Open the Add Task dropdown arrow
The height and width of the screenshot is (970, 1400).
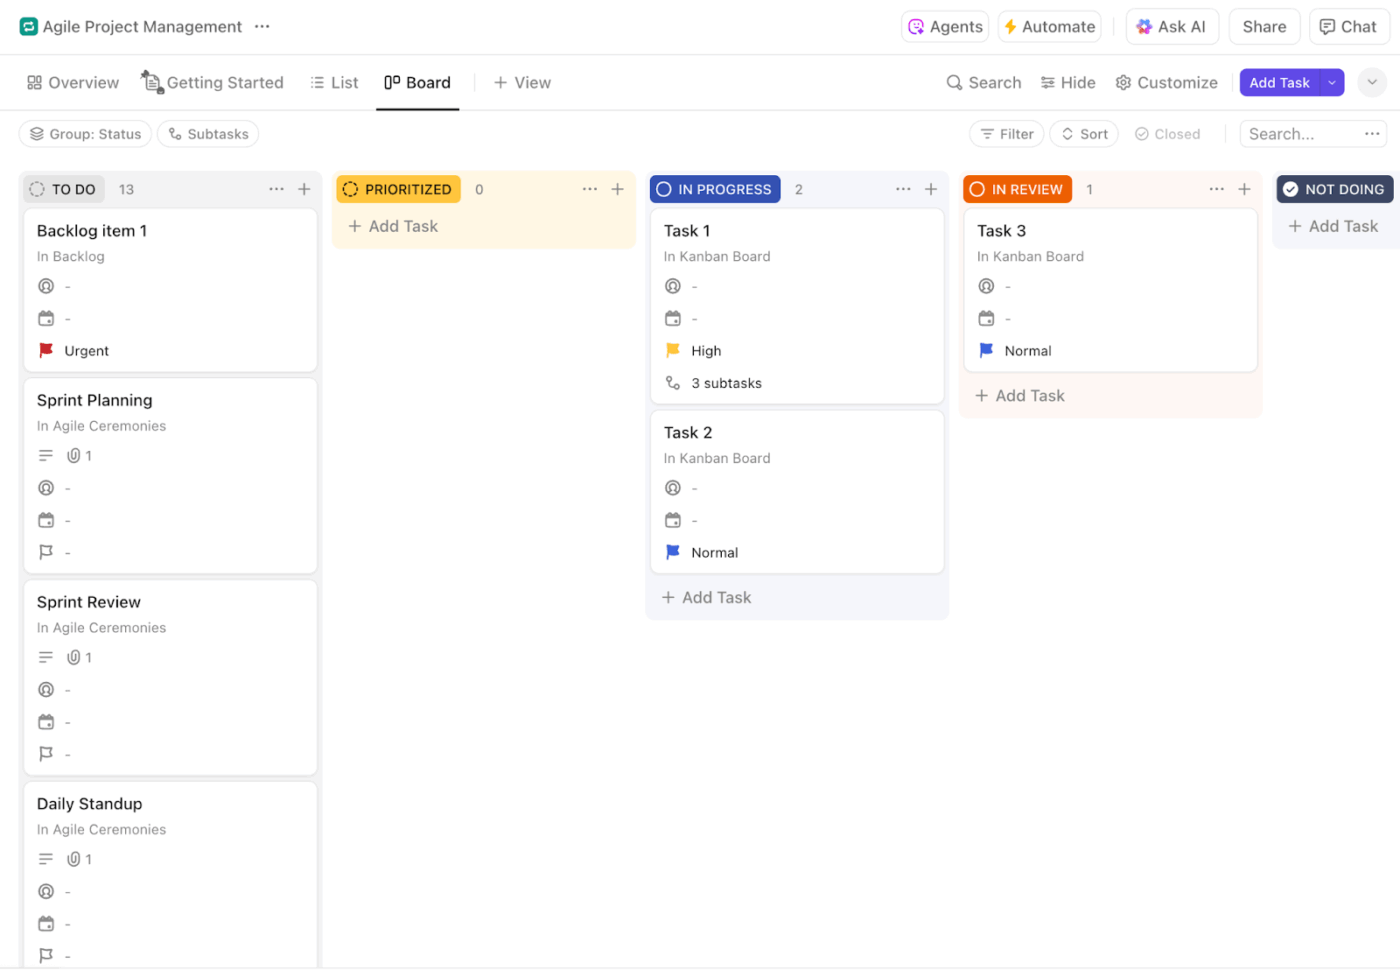(x=1331, y=82)
